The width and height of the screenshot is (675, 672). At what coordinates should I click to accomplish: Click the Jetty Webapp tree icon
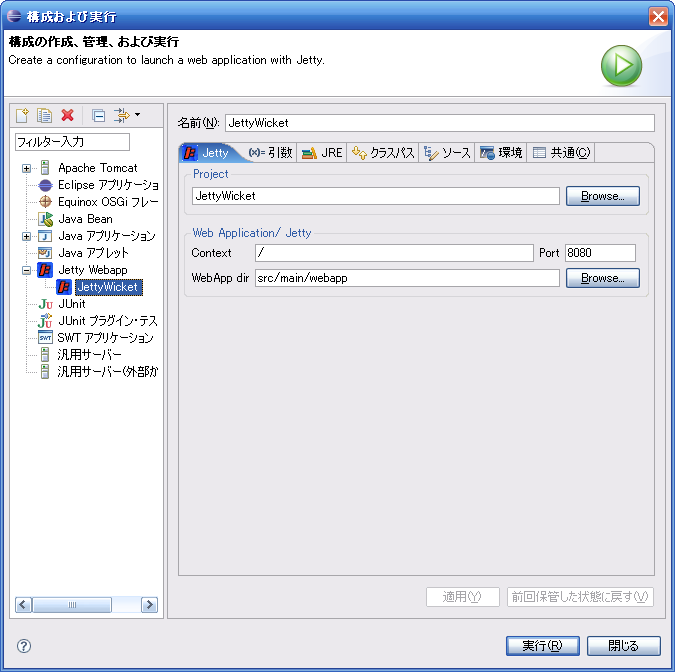tap(45, 270)
